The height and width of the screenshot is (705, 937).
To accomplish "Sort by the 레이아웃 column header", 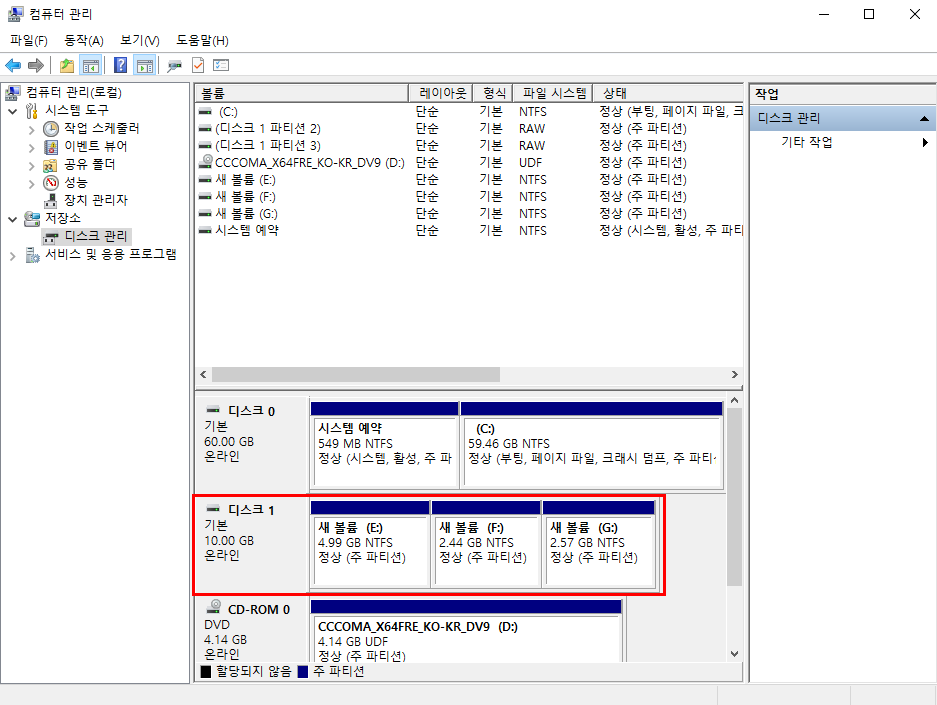I will (x=440, y=93).
